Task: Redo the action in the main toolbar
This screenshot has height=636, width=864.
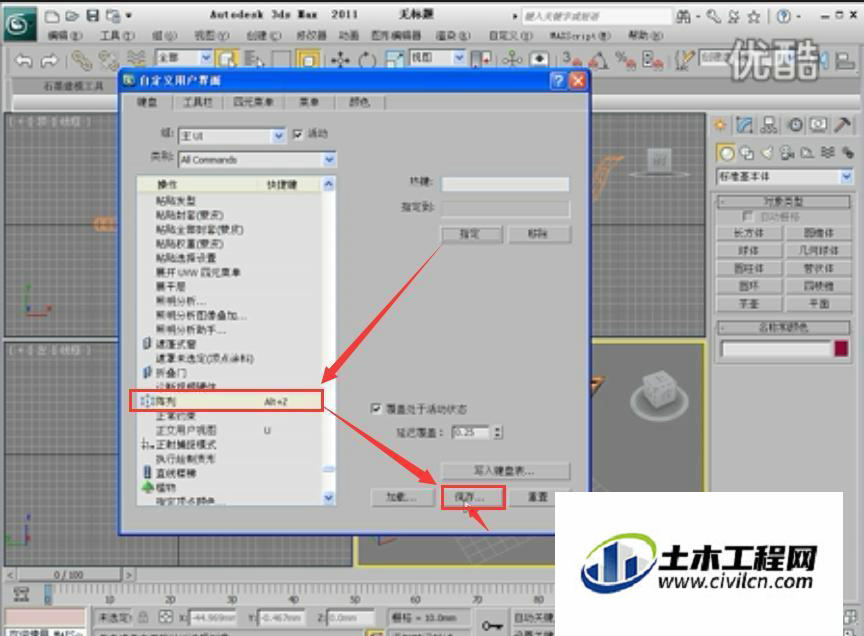Action: point(50,60)
